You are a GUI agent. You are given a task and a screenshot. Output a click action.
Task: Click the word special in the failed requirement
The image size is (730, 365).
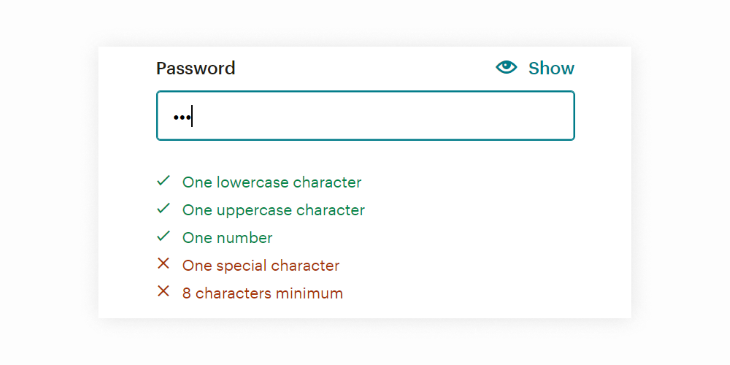point(236,266)
